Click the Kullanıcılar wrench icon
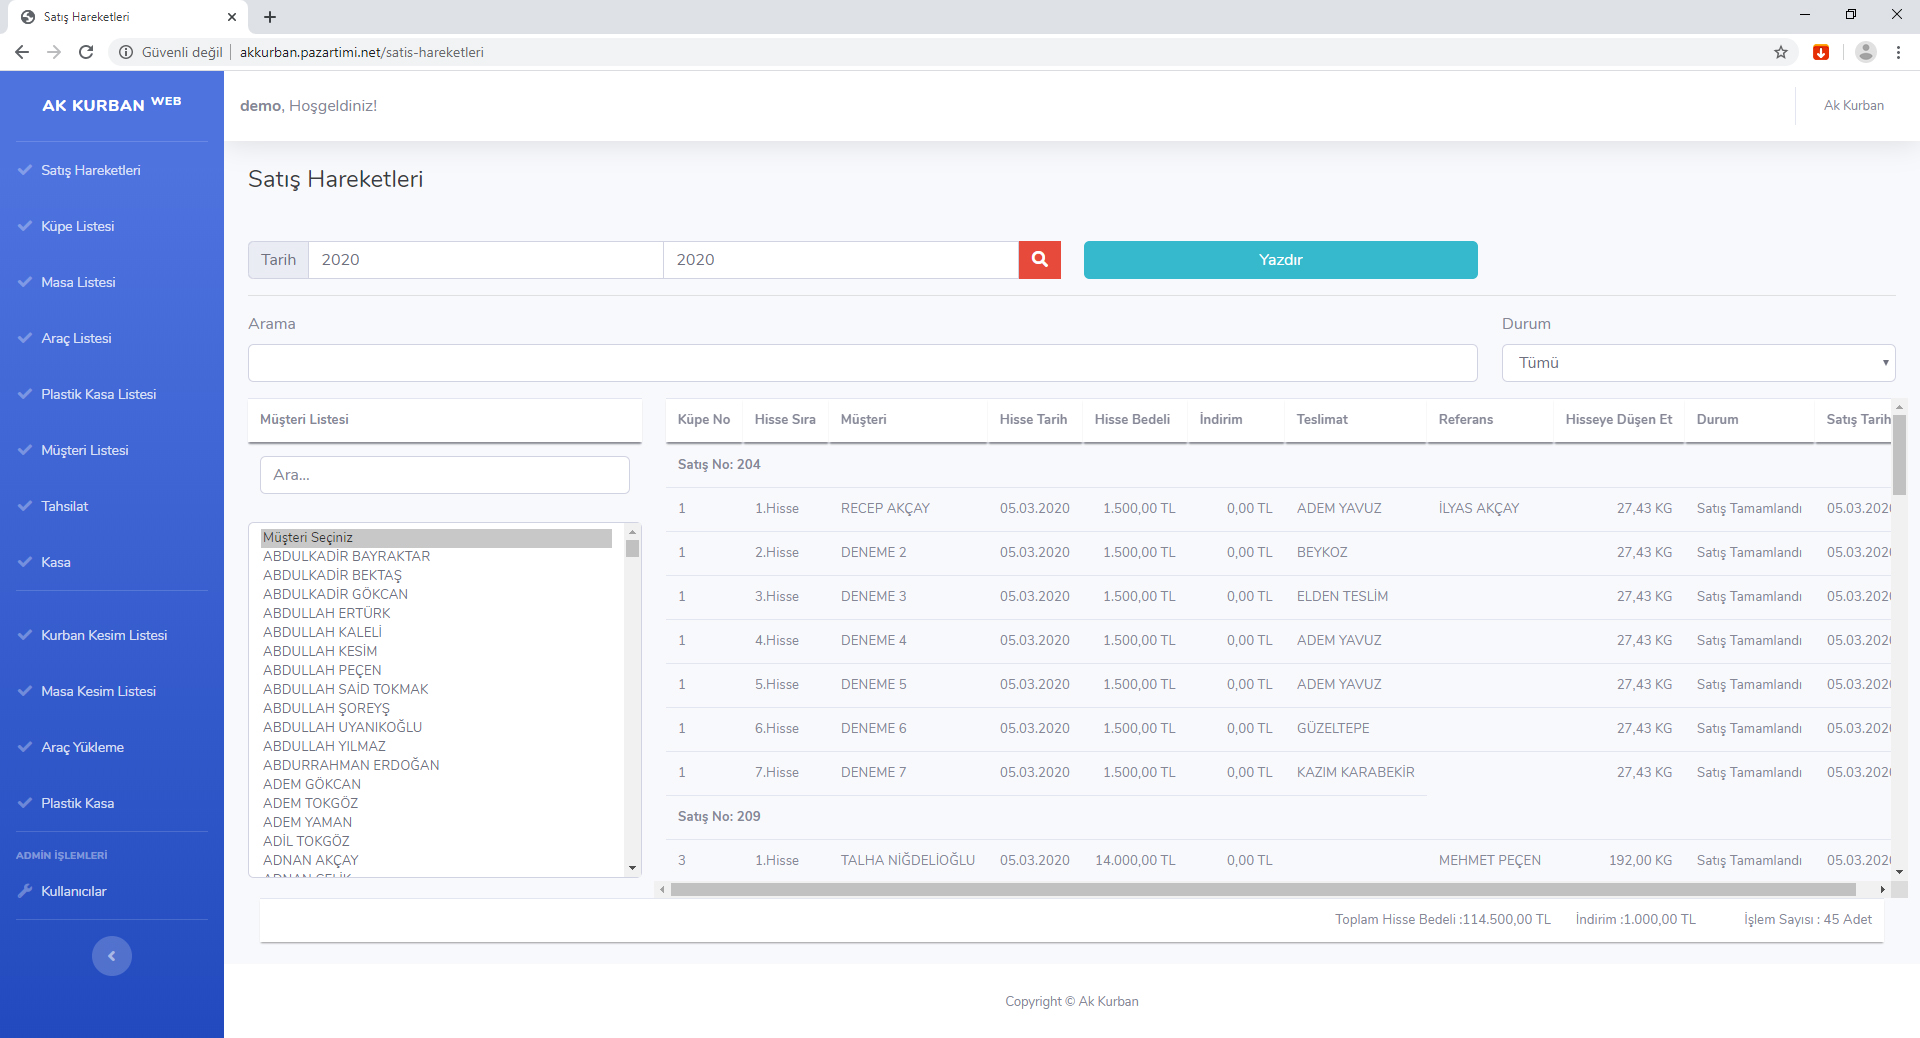 25,891
